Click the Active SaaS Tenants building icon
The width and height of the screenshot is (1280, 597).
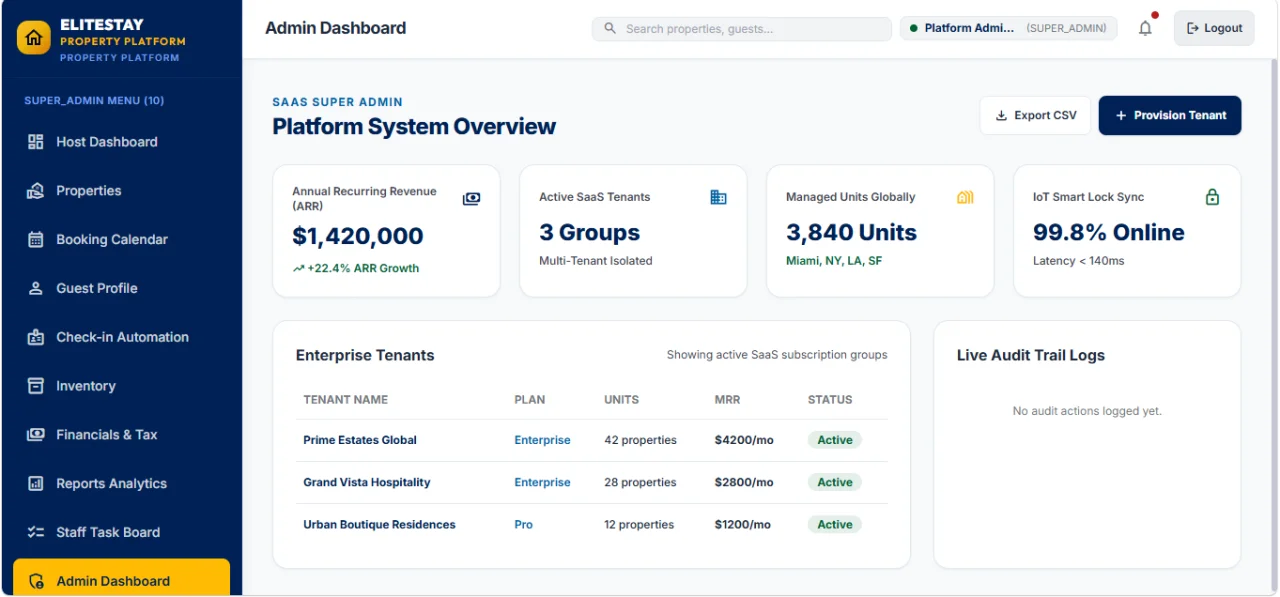[x=718, y=197]
